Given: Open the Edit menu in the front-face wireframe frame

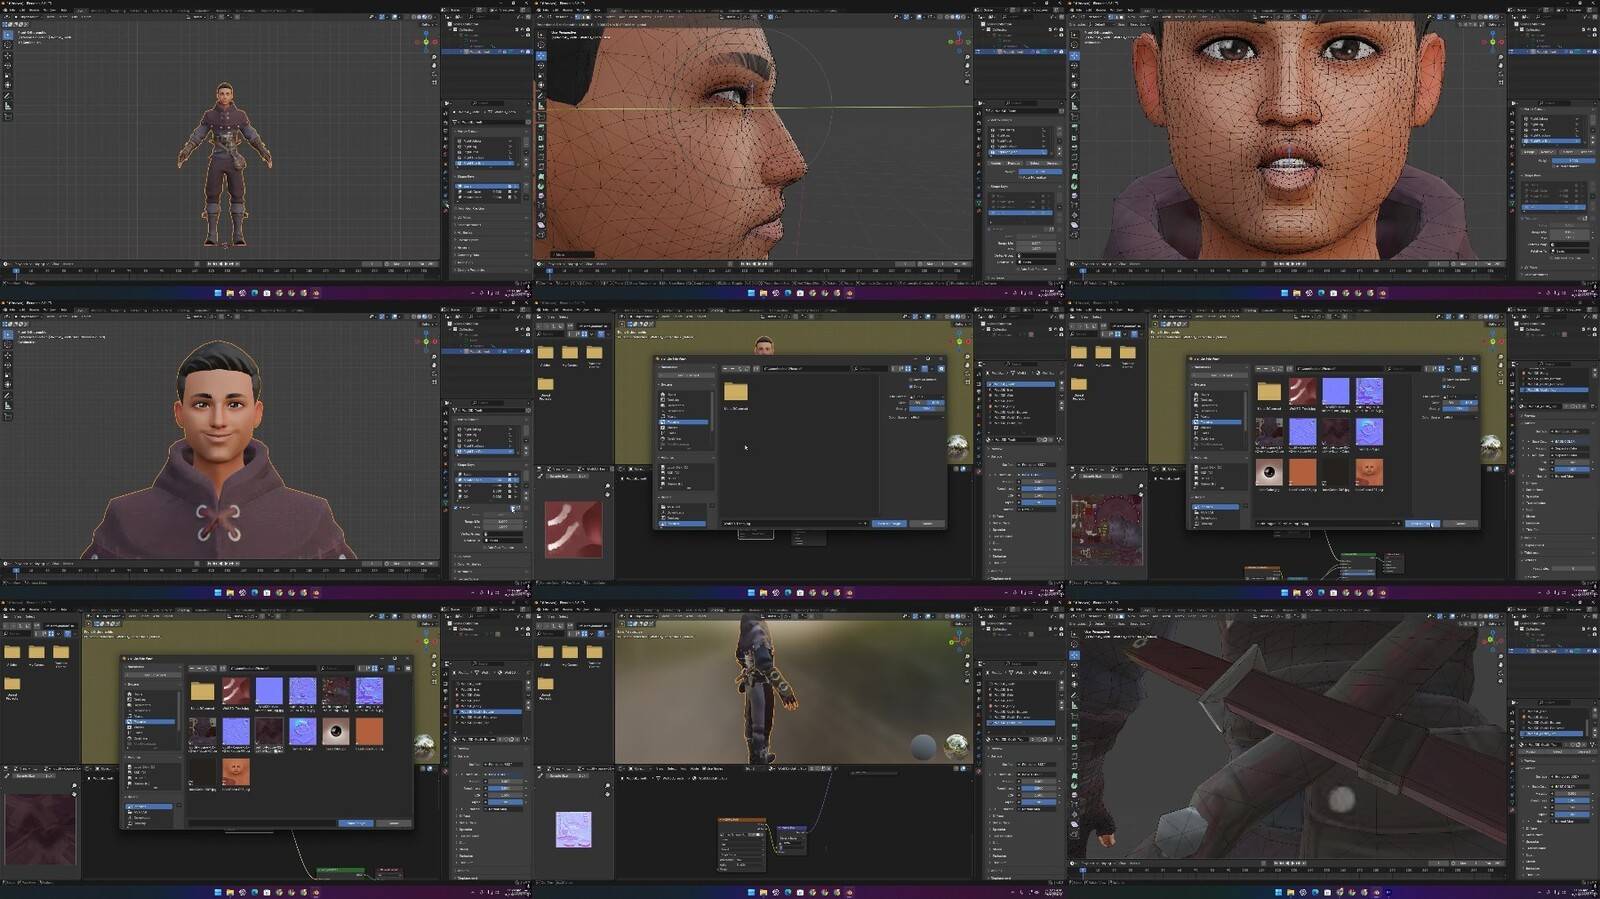Looking at the screenshot, I should coord(1088,10).
